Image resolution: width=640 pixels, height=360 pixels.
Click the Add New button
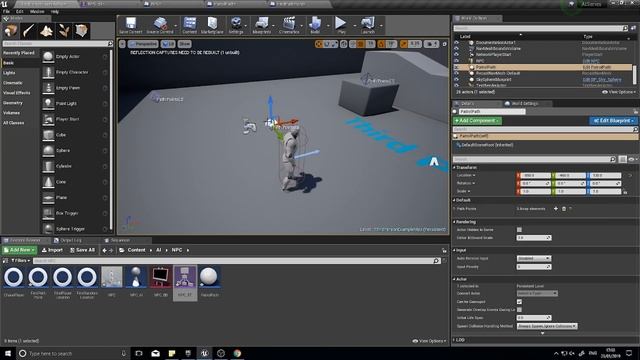[19, 250]
